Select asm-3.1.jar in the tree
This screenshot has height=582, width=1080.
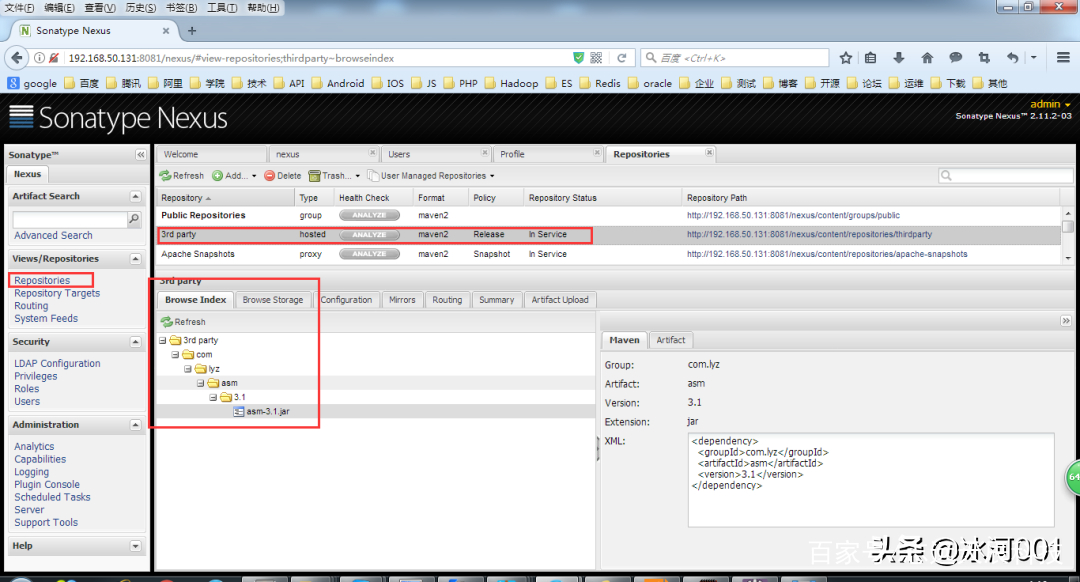click(x=267, y=411)
